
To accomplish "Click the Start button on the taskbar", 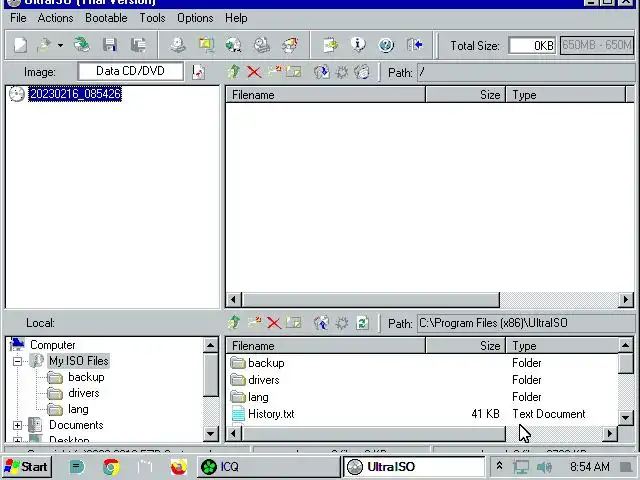I will click(27, 467).
